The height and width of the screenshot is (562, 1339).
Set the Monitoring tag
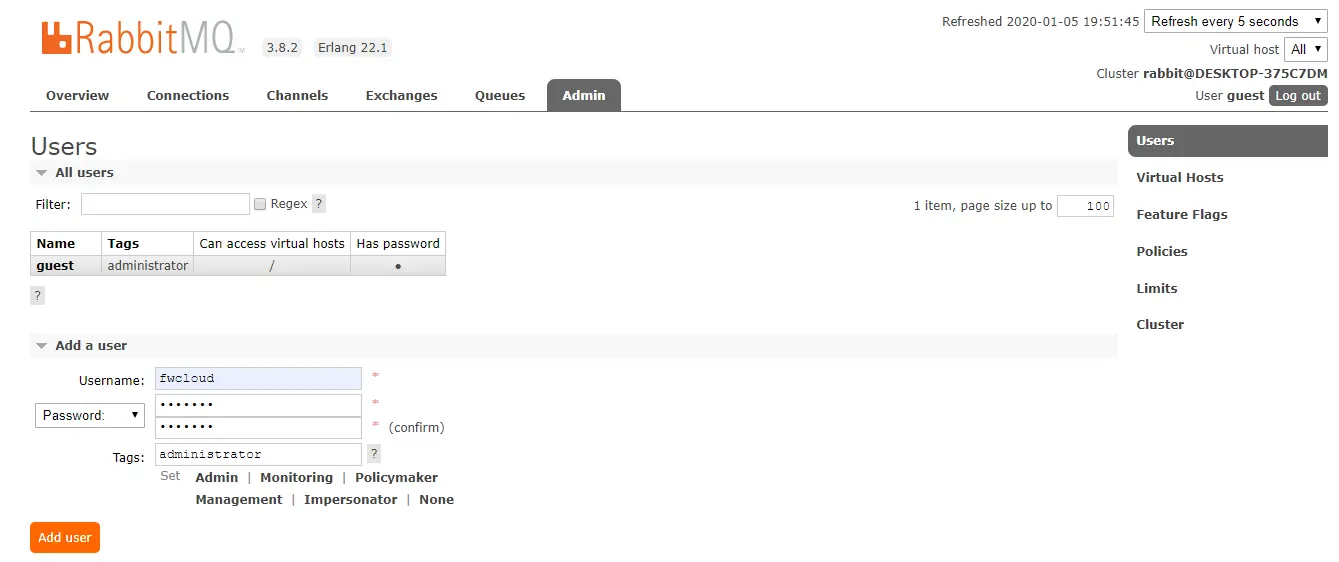coord(296,478)
